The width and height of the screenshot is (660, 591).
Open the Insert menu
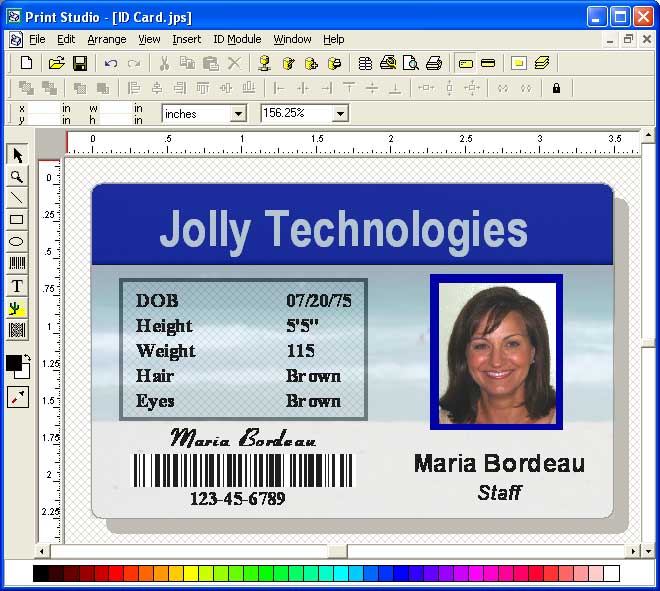coord(187,39)
